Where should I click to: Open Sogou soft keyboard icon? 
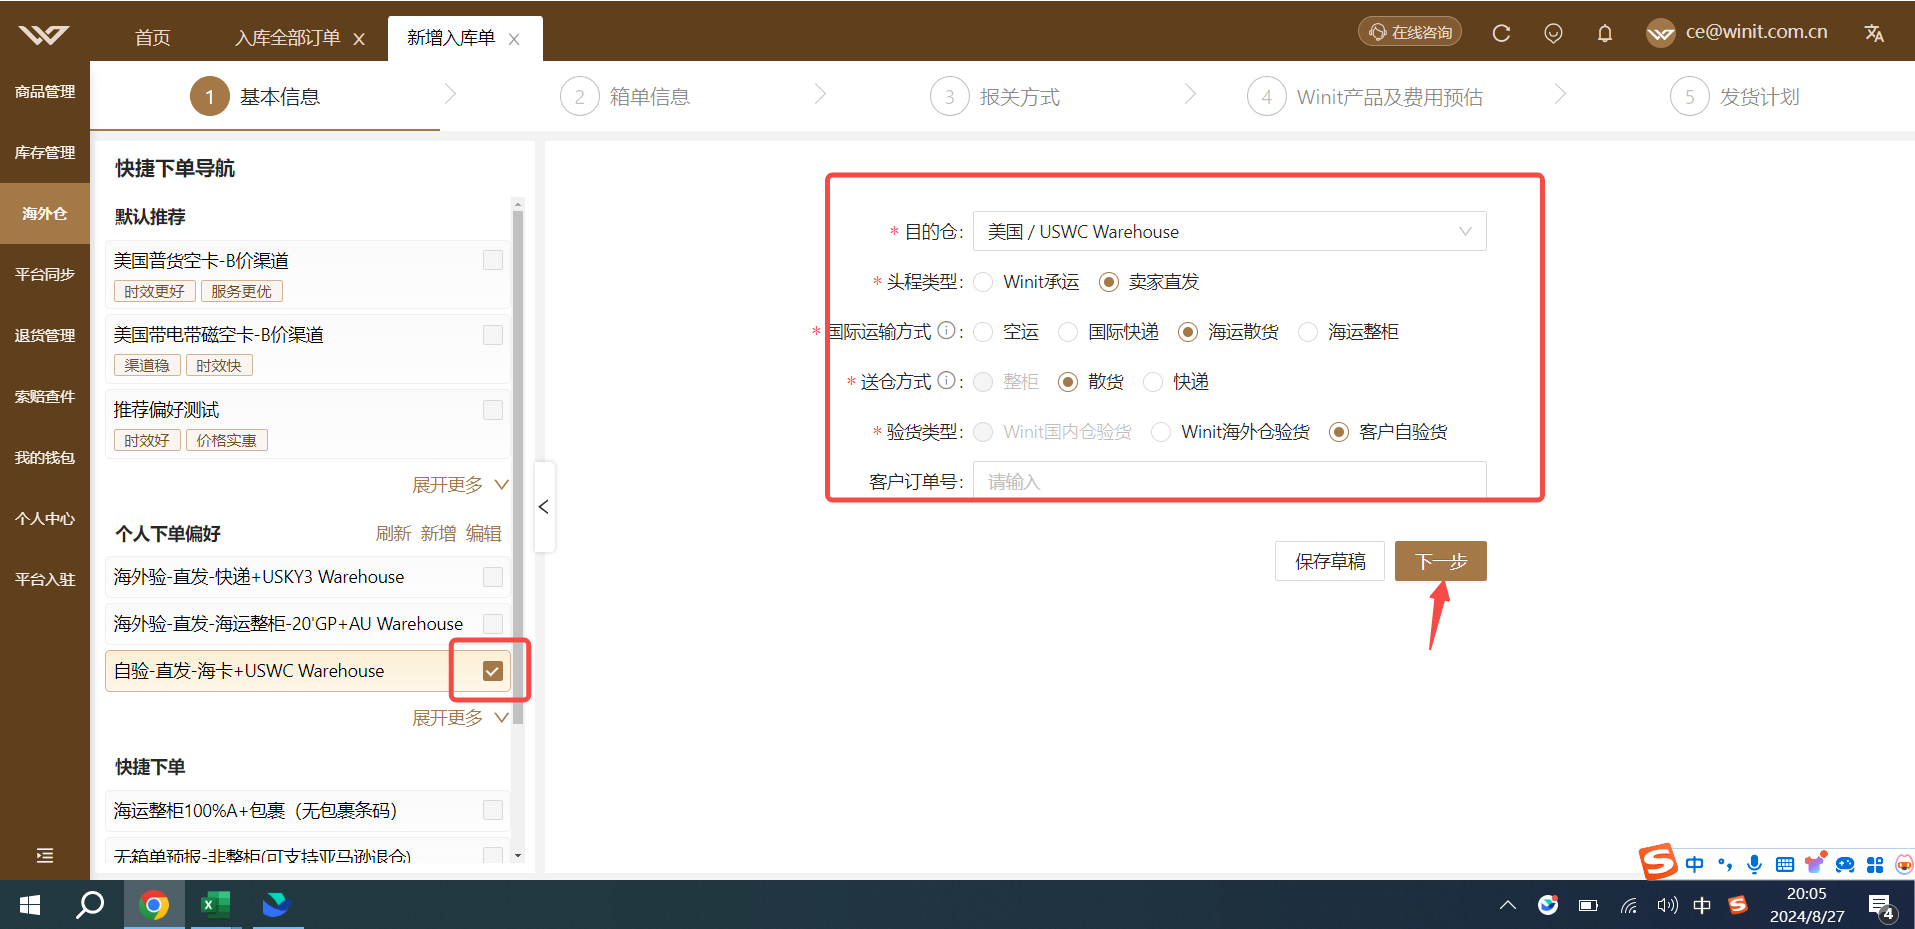(1784, 864)
